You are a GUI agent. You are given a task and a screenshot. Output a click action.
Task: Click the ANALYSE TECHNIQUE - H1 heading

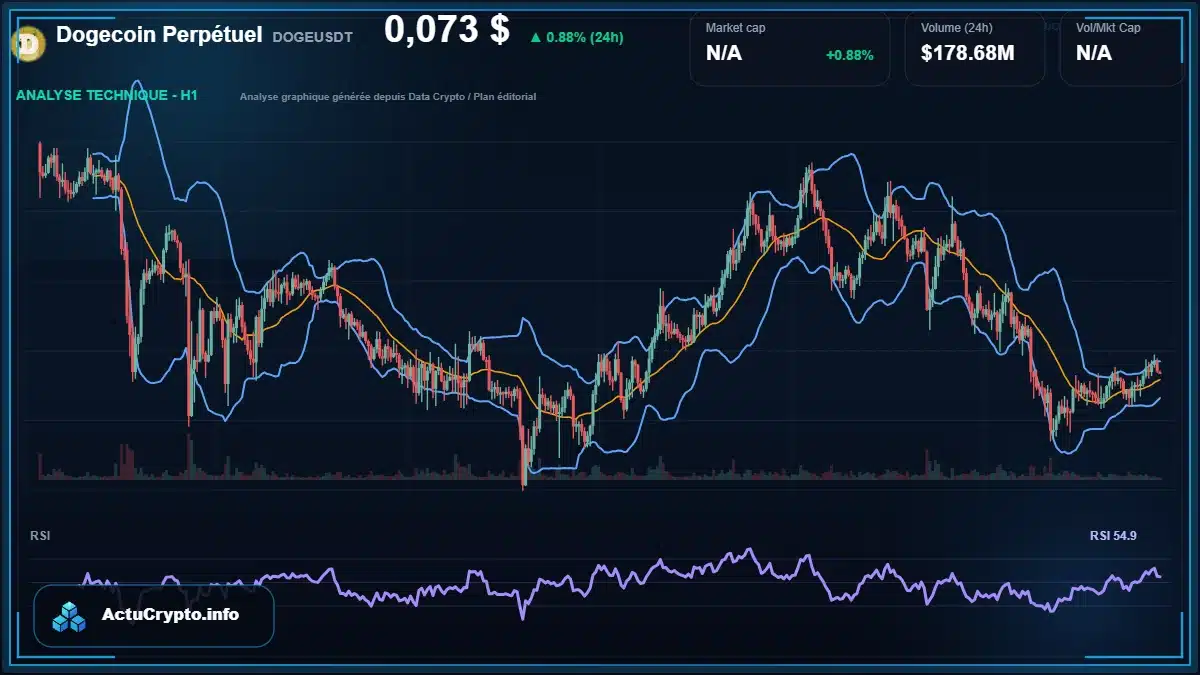click(107, 96)
